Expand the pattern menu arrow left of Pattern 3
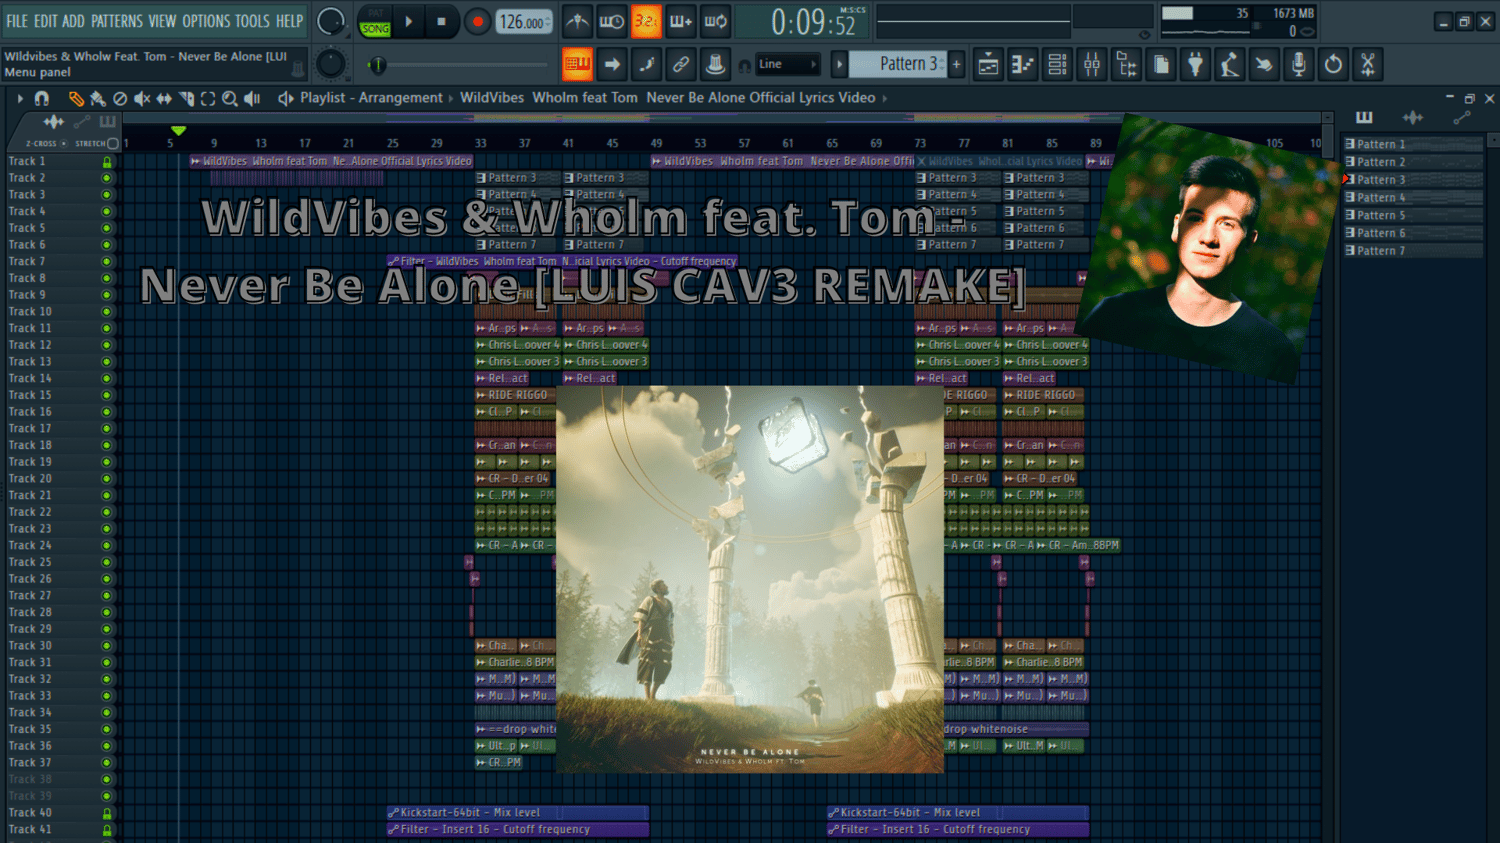 click(840, 65)
